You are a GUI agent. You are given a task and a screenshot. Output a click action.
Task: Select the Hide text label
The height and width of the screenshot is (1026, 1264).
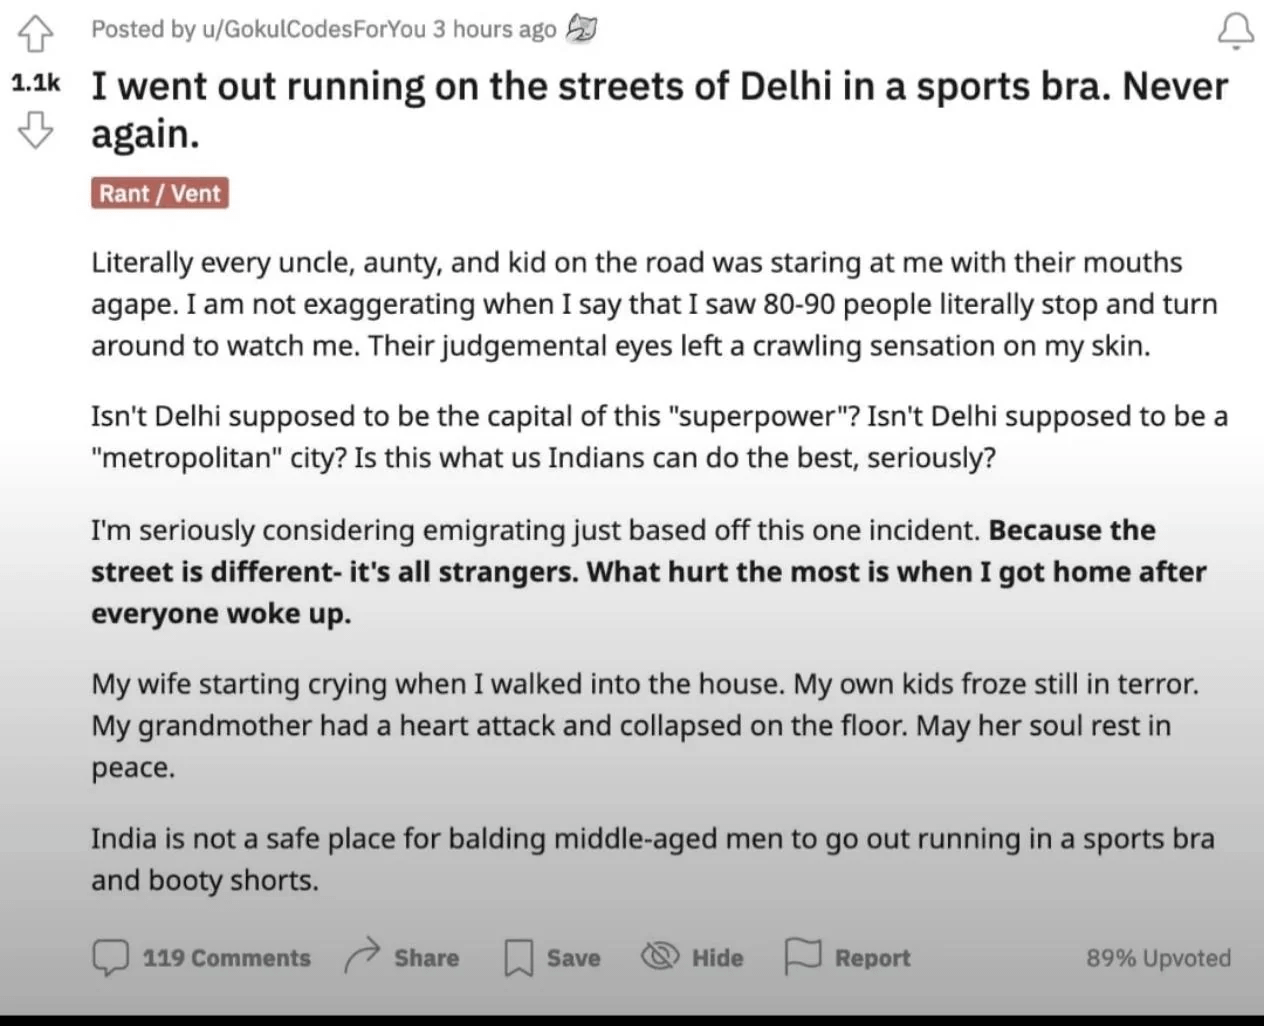[x=717, y=958]
